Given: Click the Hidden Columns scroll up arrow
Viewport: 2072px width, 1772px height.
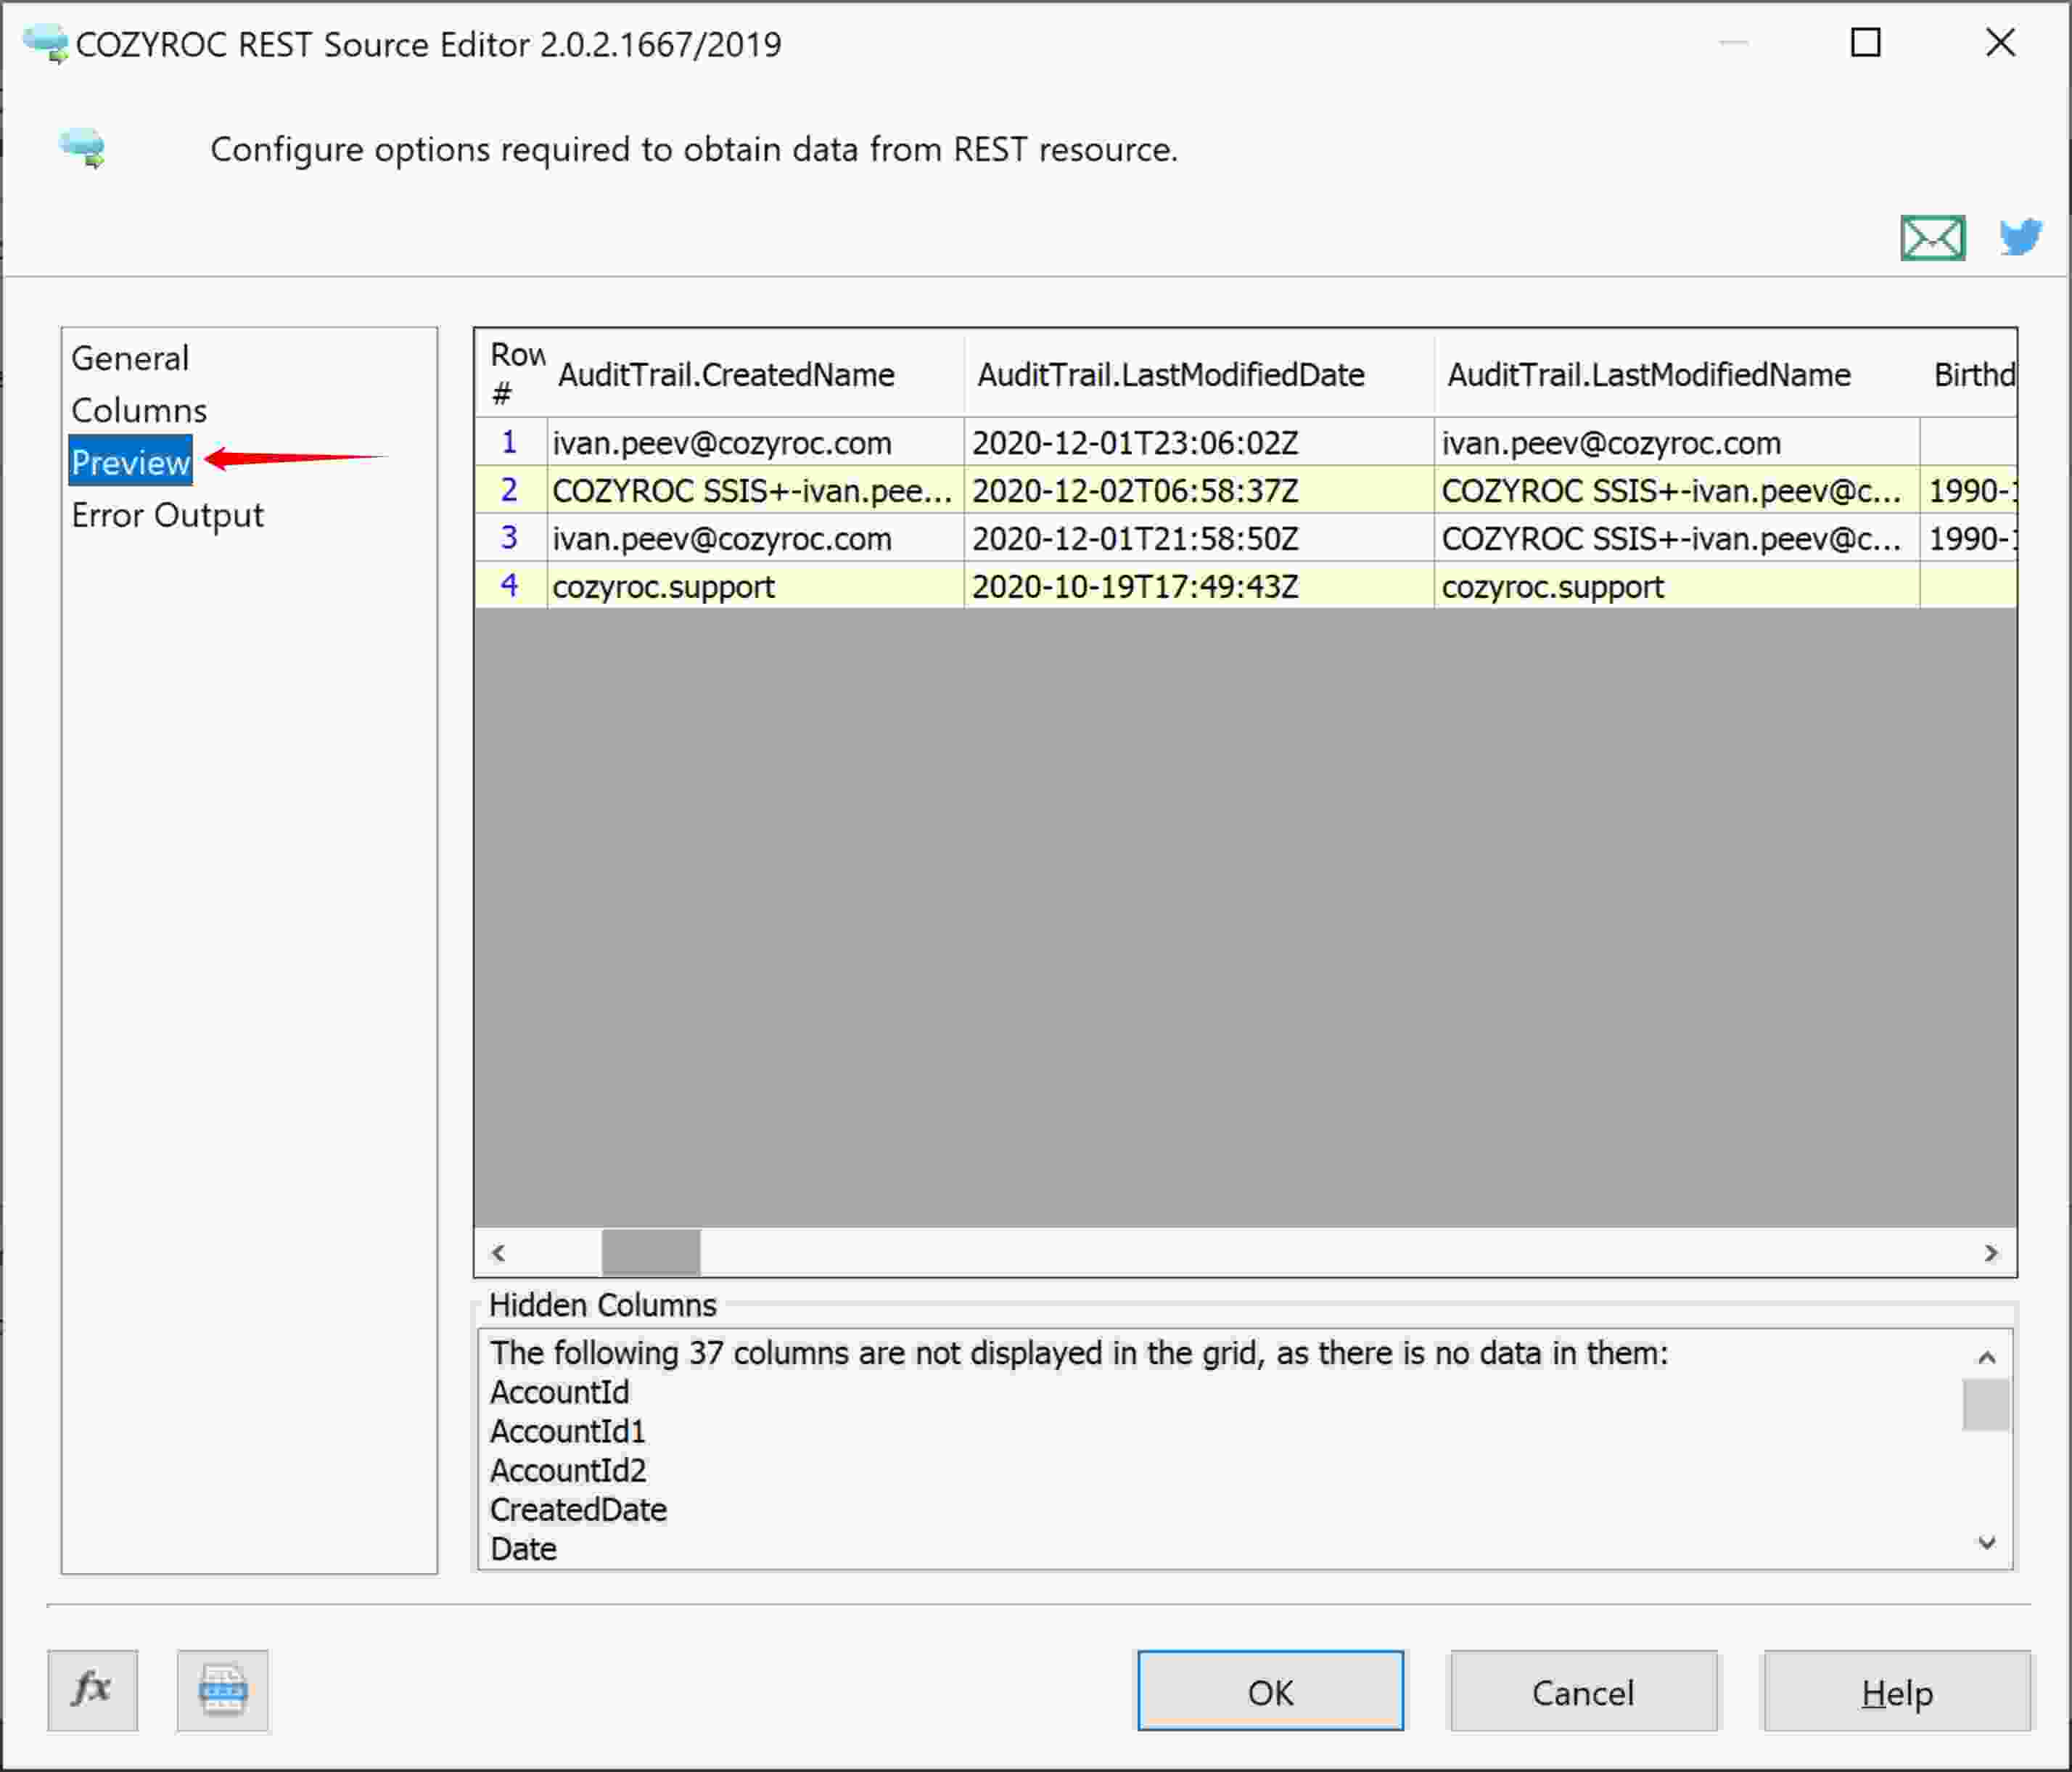Looking at the screenshot, I should pyautogui.click(x=1987, y=1357).
